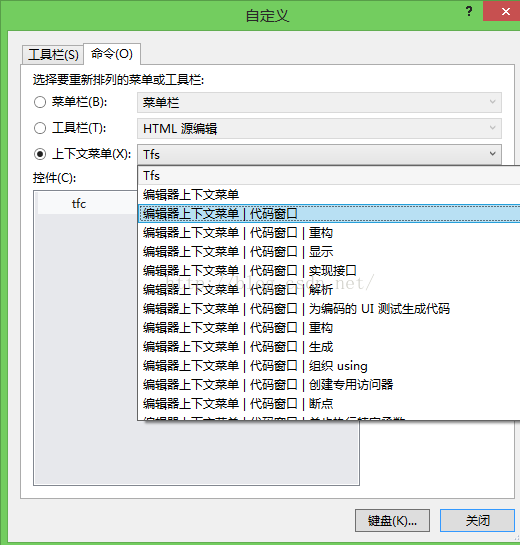Choose Tfs from the dropdown list

tap(329, 176)
